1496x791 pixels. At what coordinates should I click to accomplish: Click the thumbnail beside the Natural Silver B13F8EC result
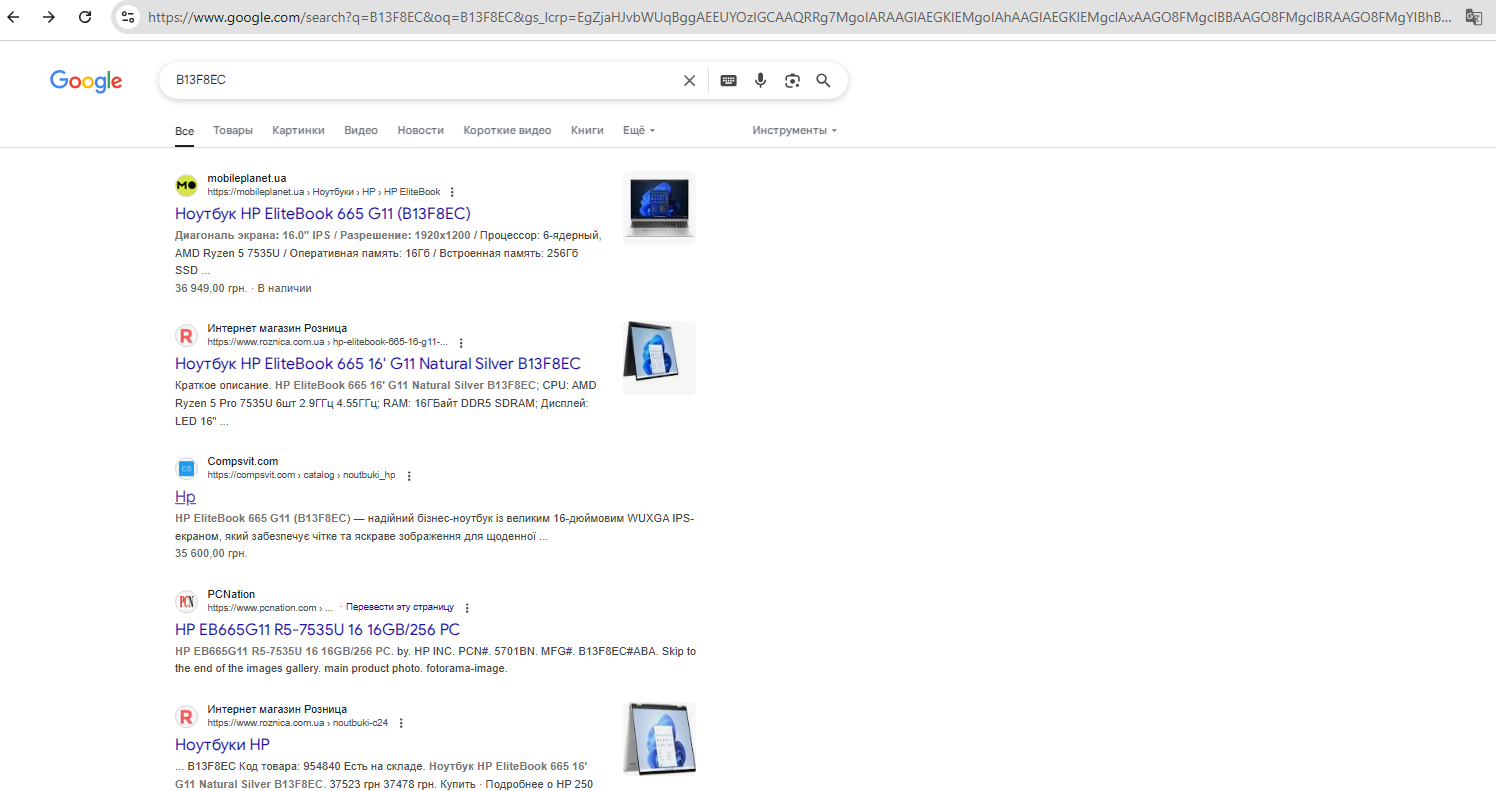[659, 358]
